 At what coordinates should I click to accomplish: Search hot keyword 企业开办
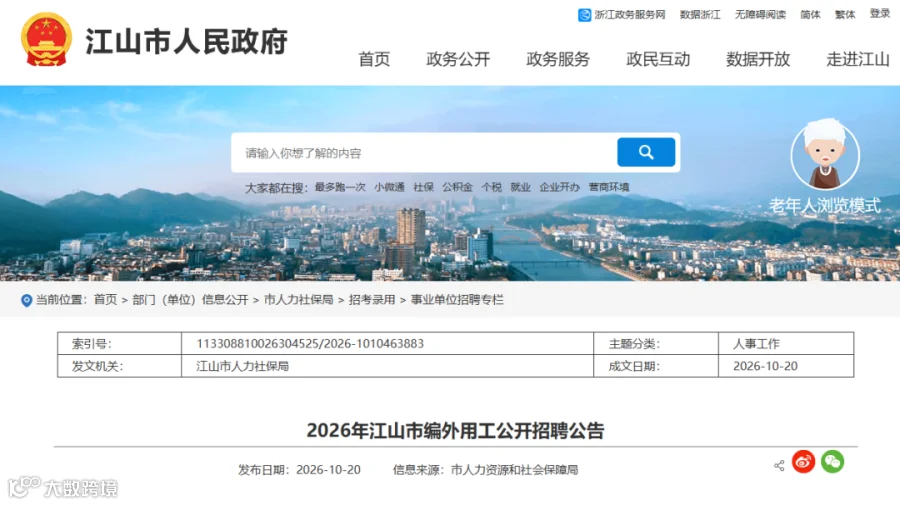click(559, 187)
